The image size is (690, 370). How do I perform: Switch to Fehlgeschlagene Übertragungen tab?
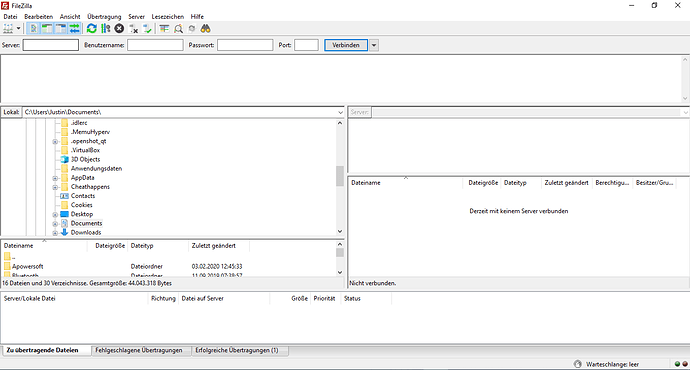click(139, 350)
